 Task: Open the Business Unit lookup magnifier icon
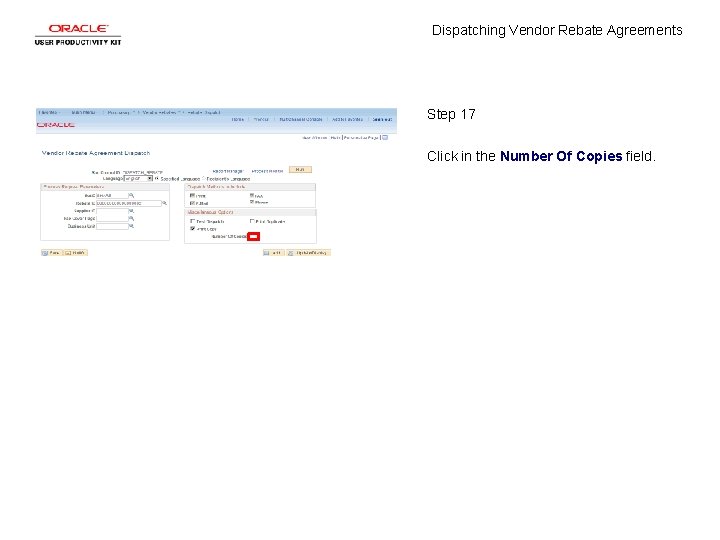pos(131,226)
